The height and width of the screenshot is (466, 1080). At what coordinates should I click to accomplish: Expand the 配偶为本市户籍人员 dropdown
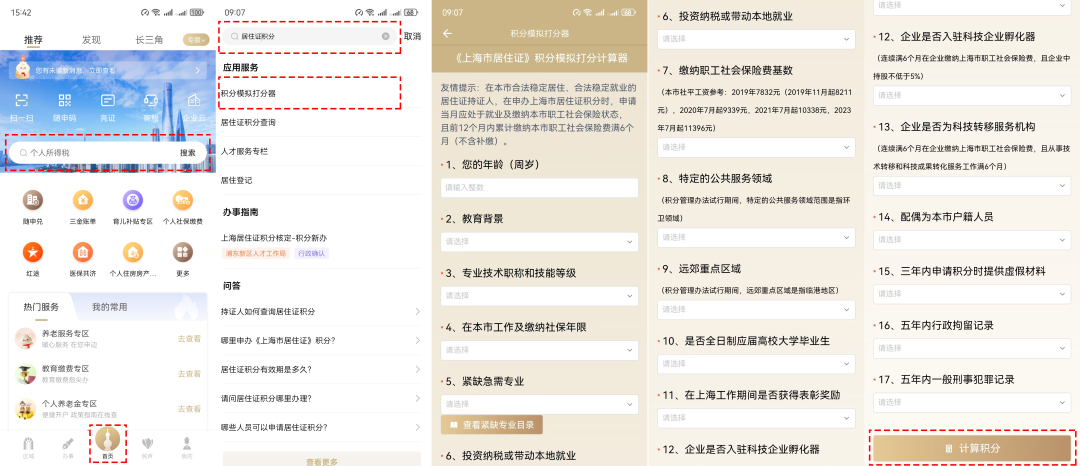[x=971, y=239]
